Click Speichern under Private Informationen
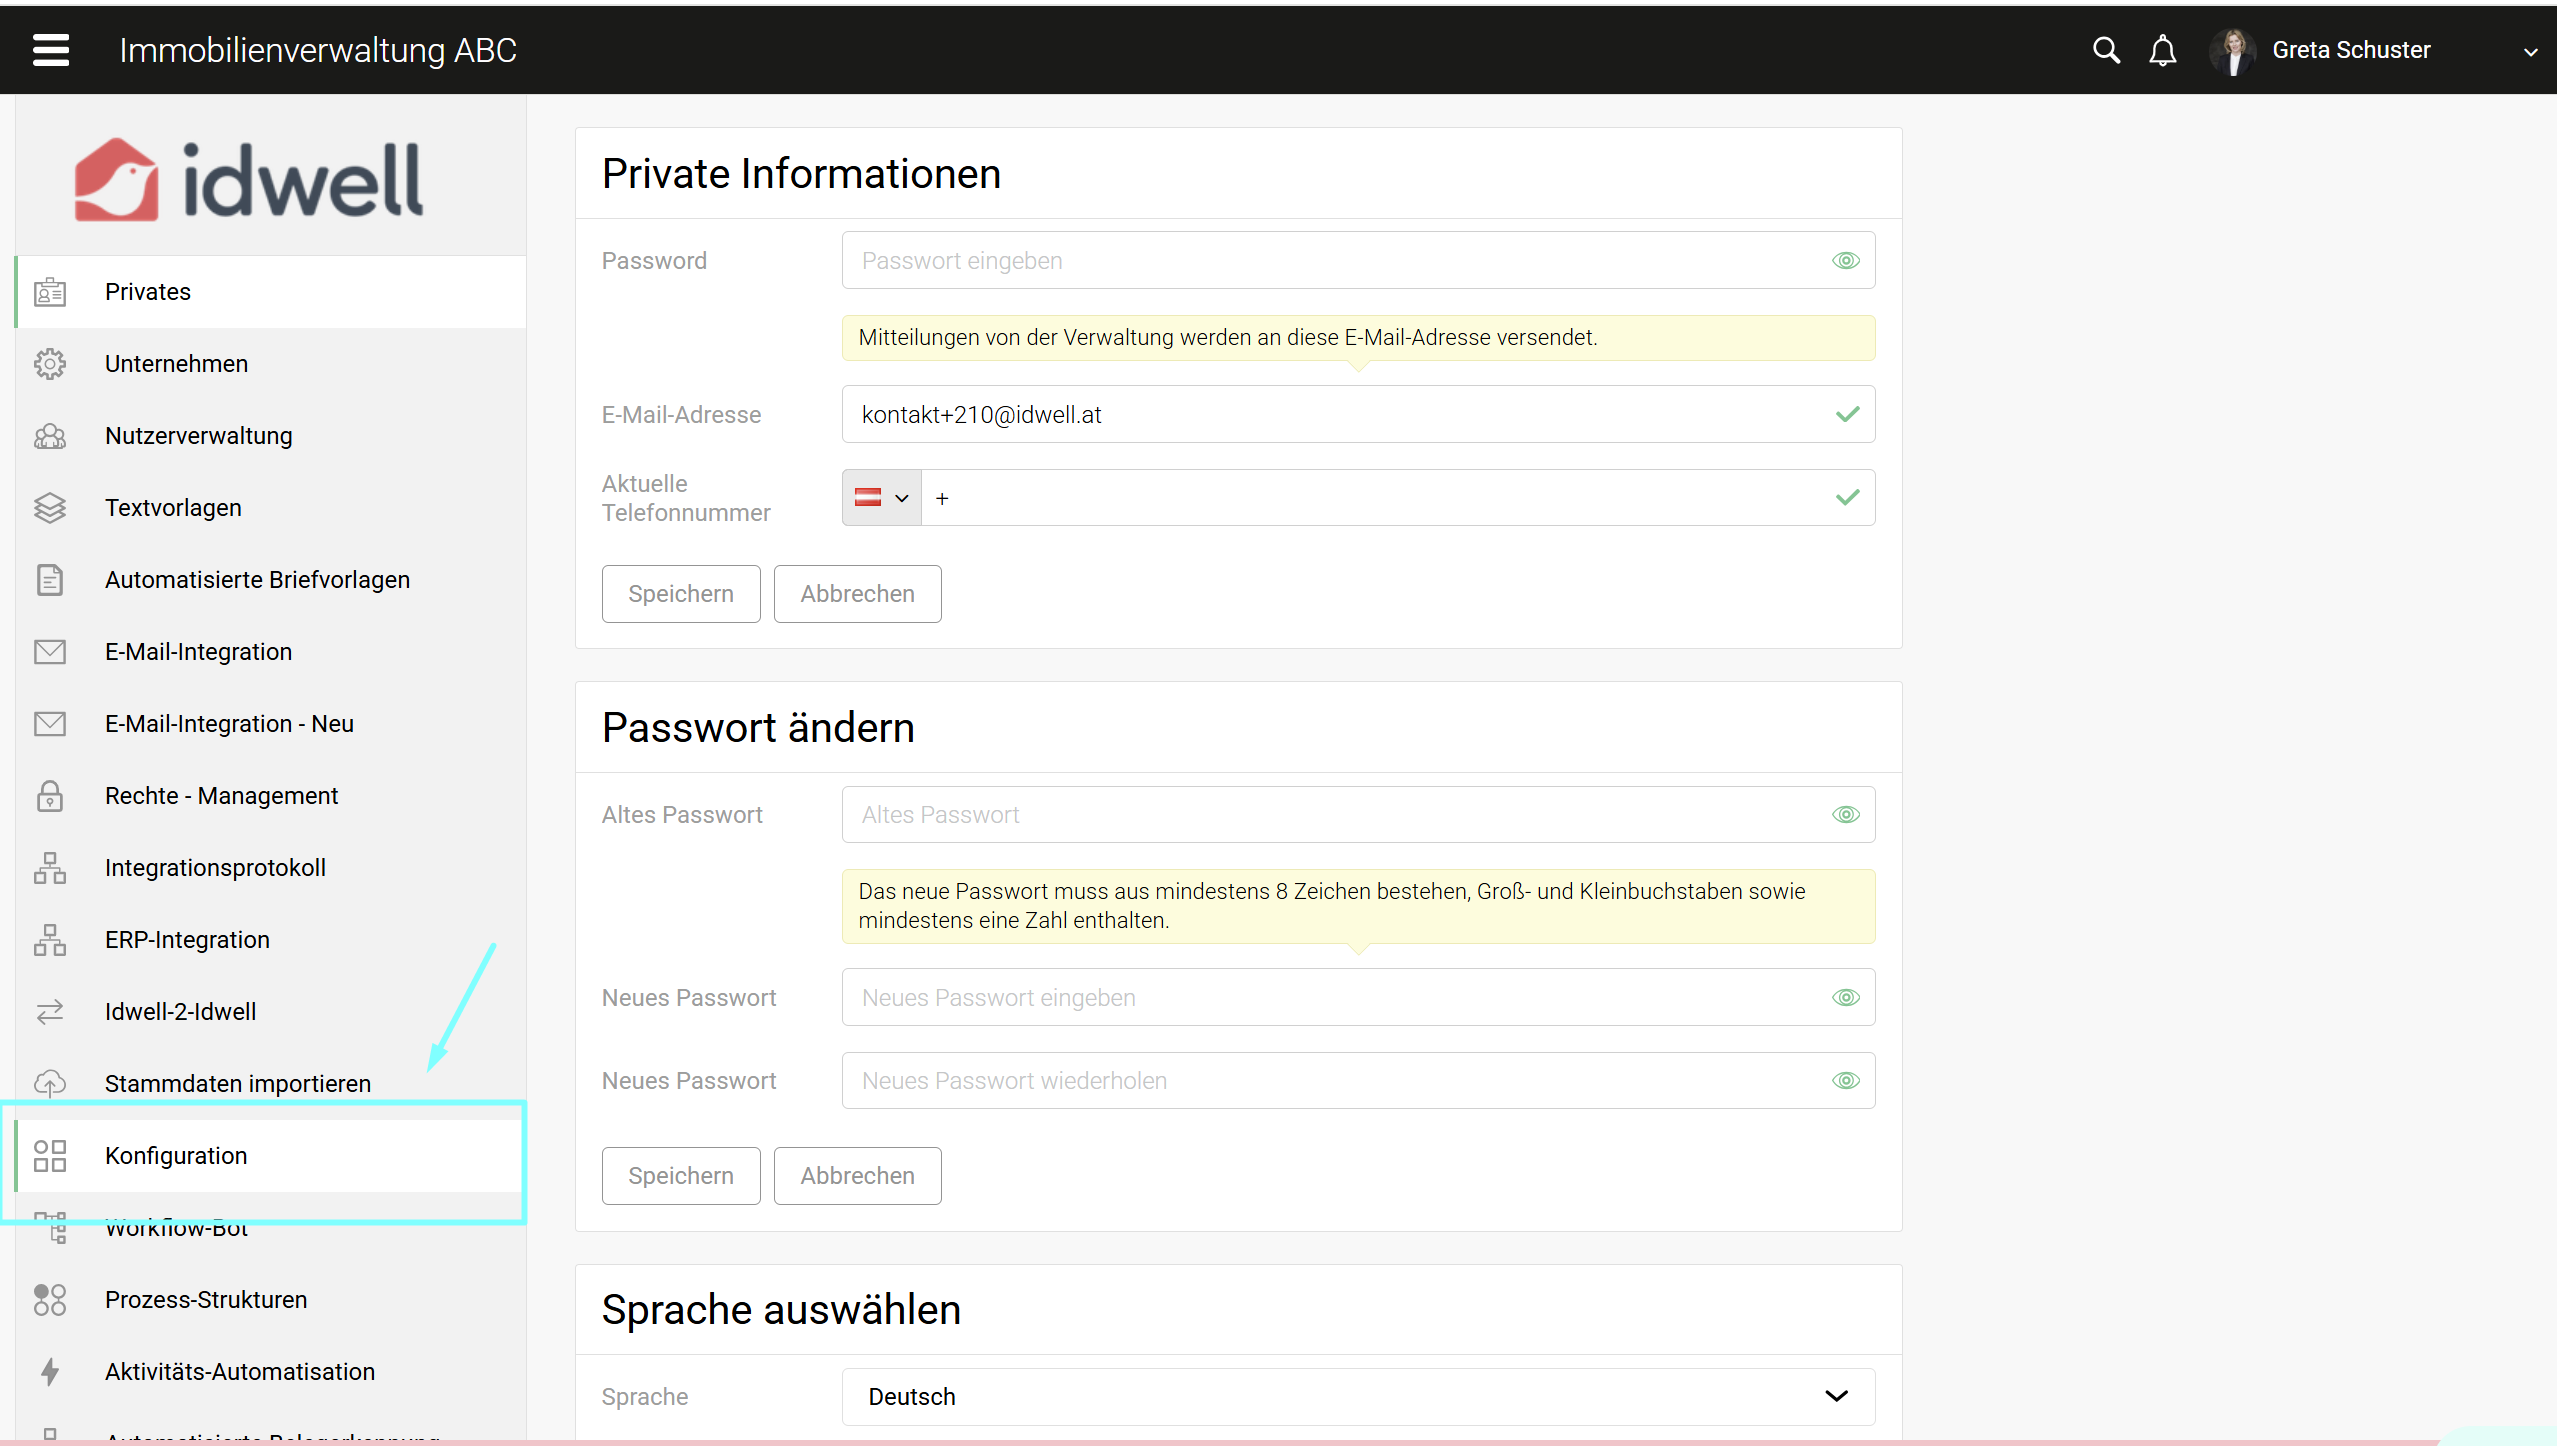Image resolution: width=2557 pixels, height=1446 pixels. coord(680,594)
